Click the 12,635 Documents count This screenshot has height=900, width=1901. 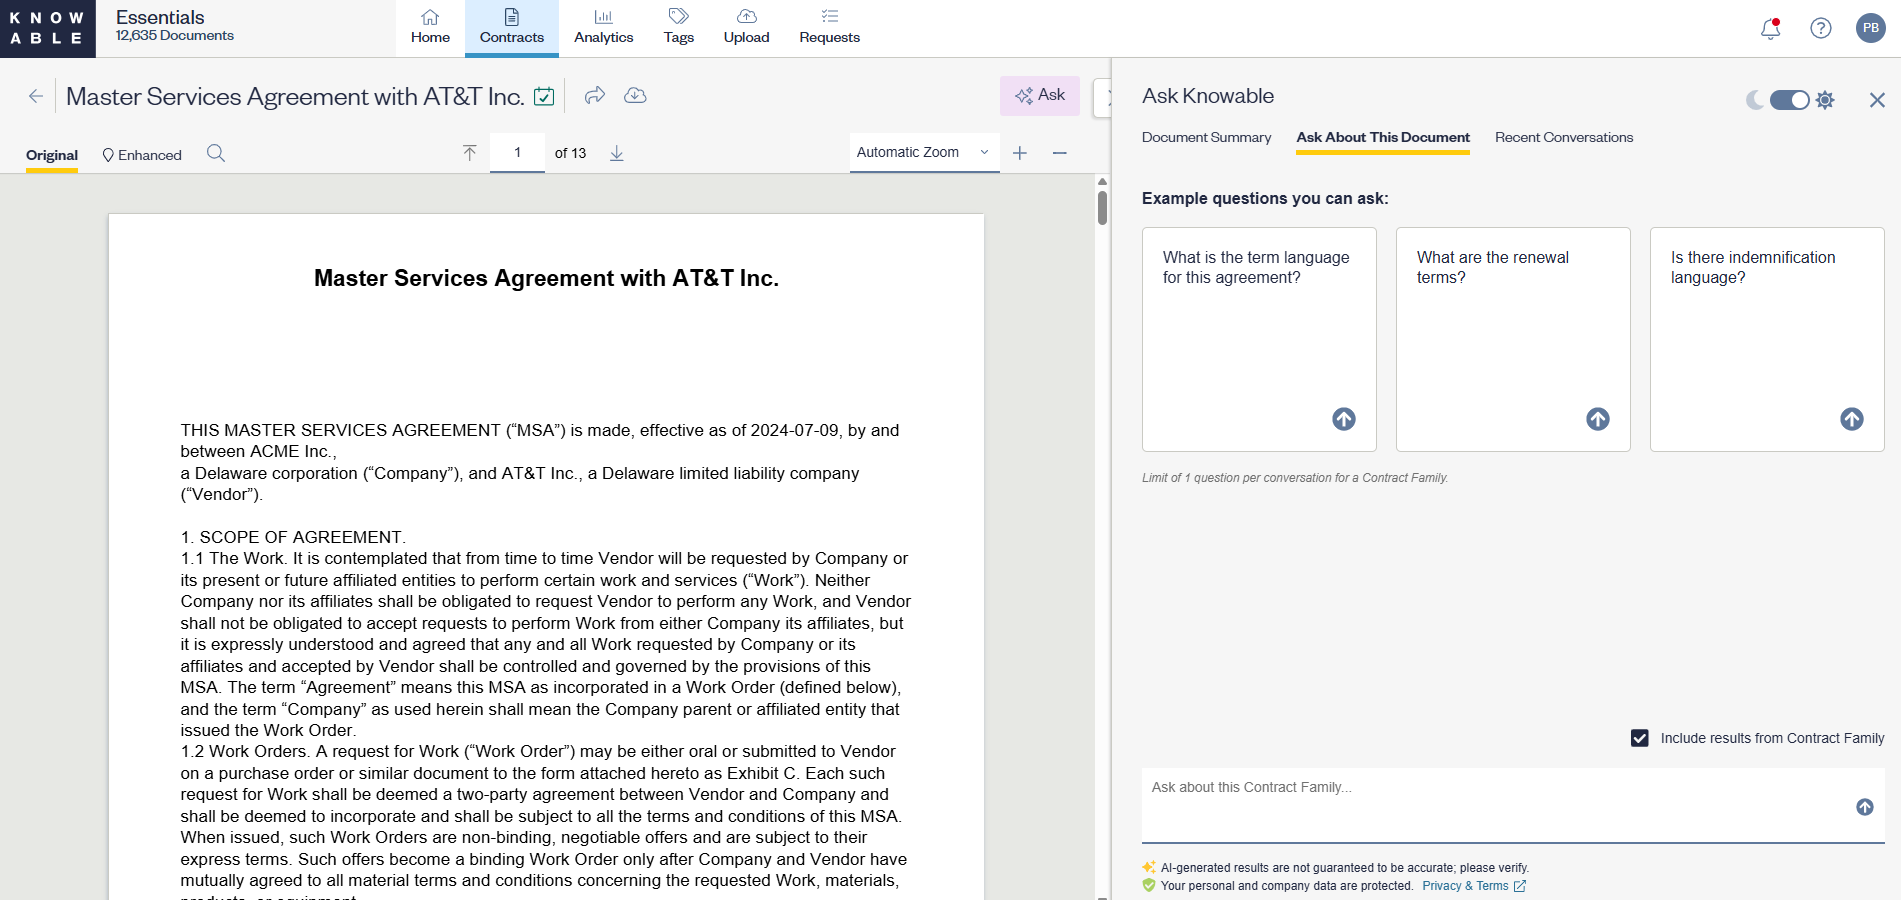point(175,36)
